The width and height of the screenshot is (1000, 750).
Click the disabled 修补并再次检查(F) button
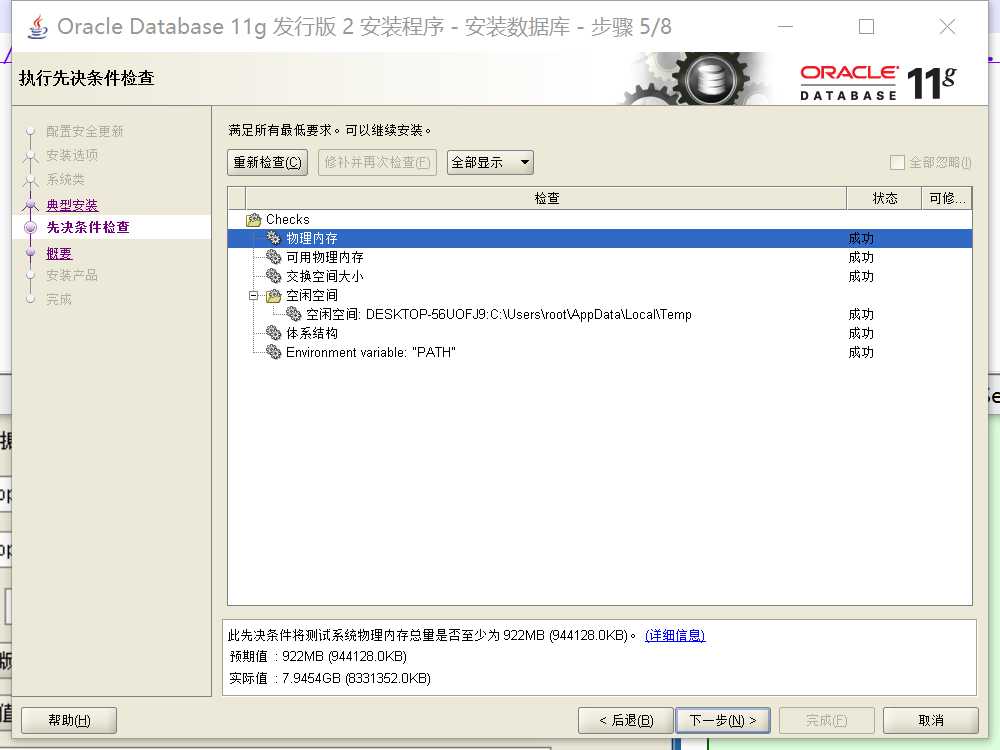point(377,163)
